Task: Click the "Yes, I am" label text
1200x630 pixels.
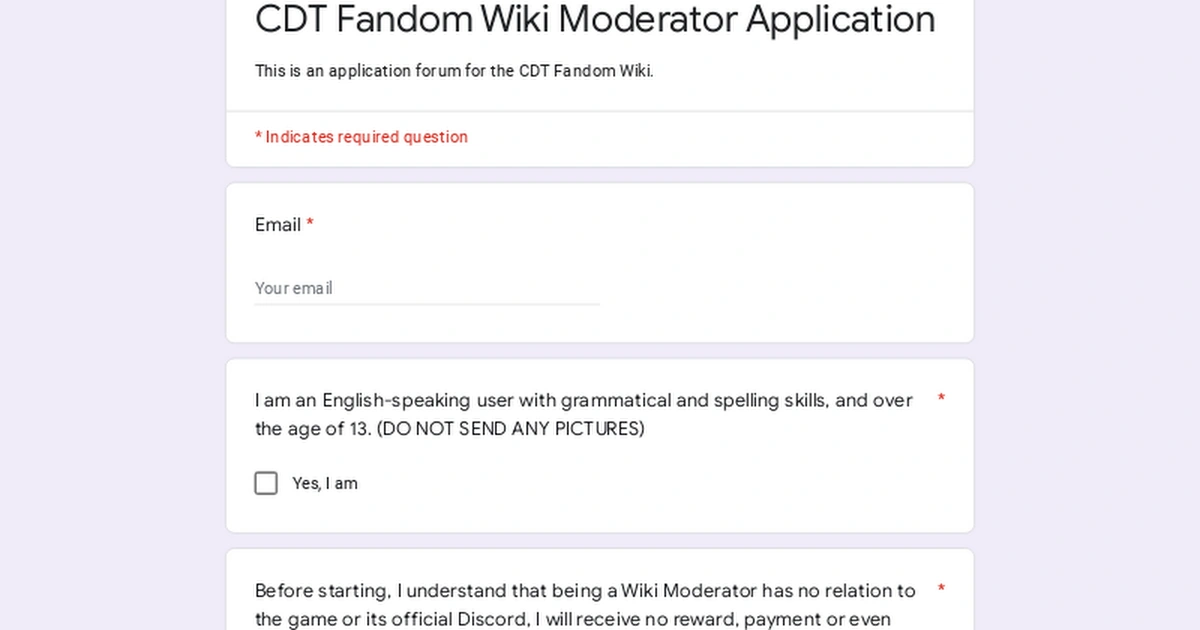Action: pos(323,483)
